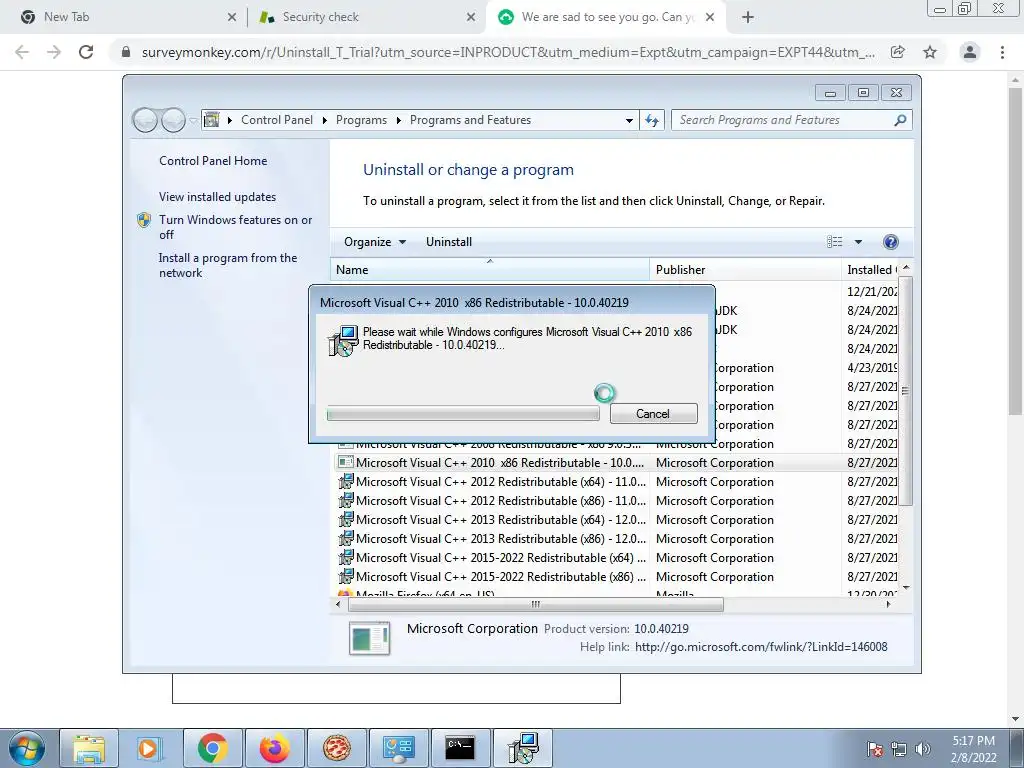This screenshot has height=768, width=1024.
Task: Close the New Tab tab
Action: [x=232, y=17]
